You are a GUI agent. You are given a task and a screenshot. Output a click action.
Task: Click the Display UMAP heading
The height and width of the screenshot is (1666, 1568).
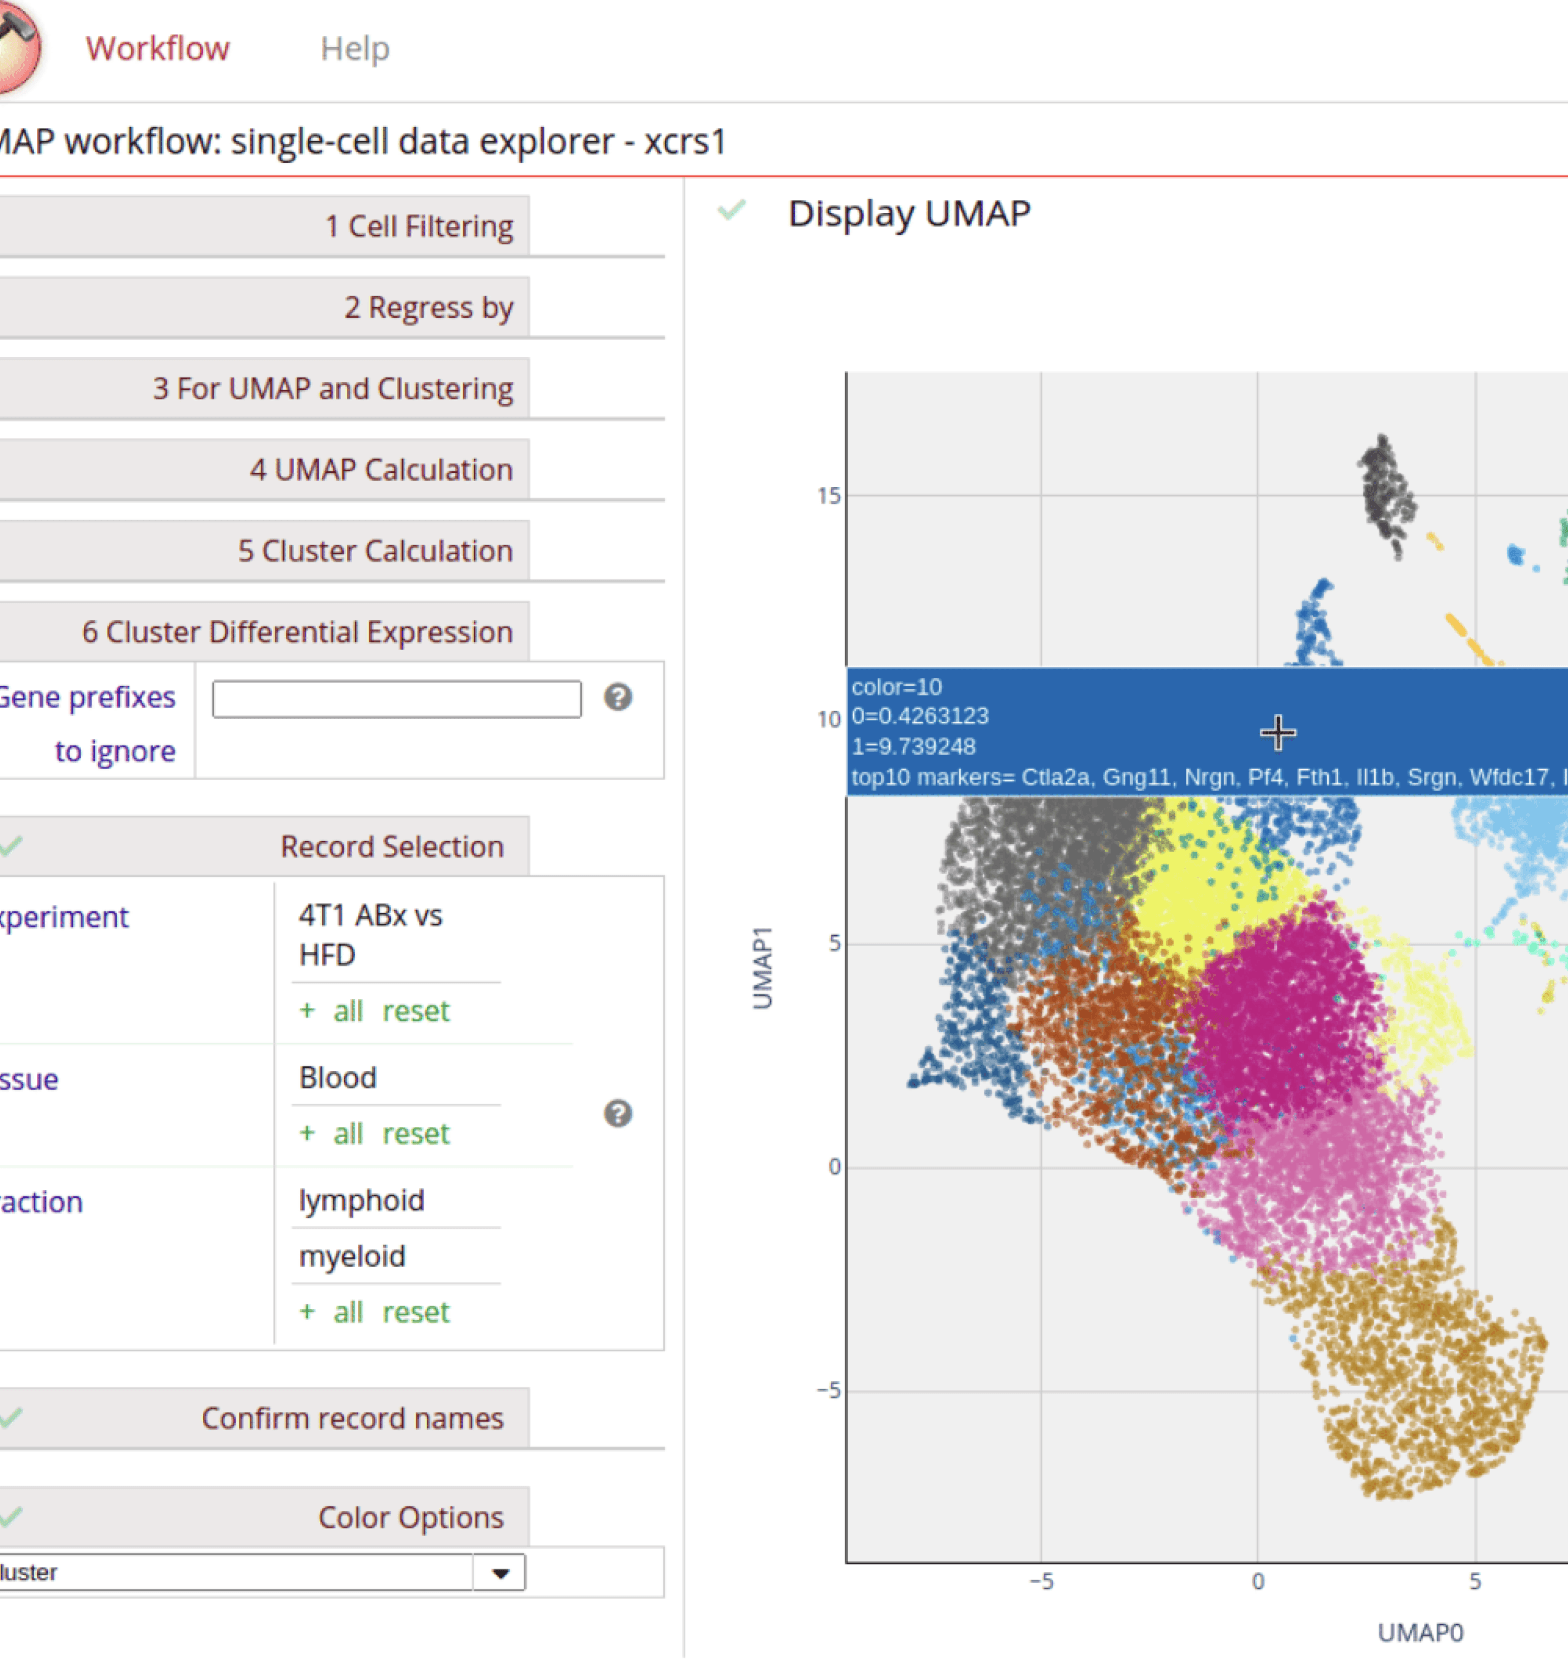pos(909,213)
